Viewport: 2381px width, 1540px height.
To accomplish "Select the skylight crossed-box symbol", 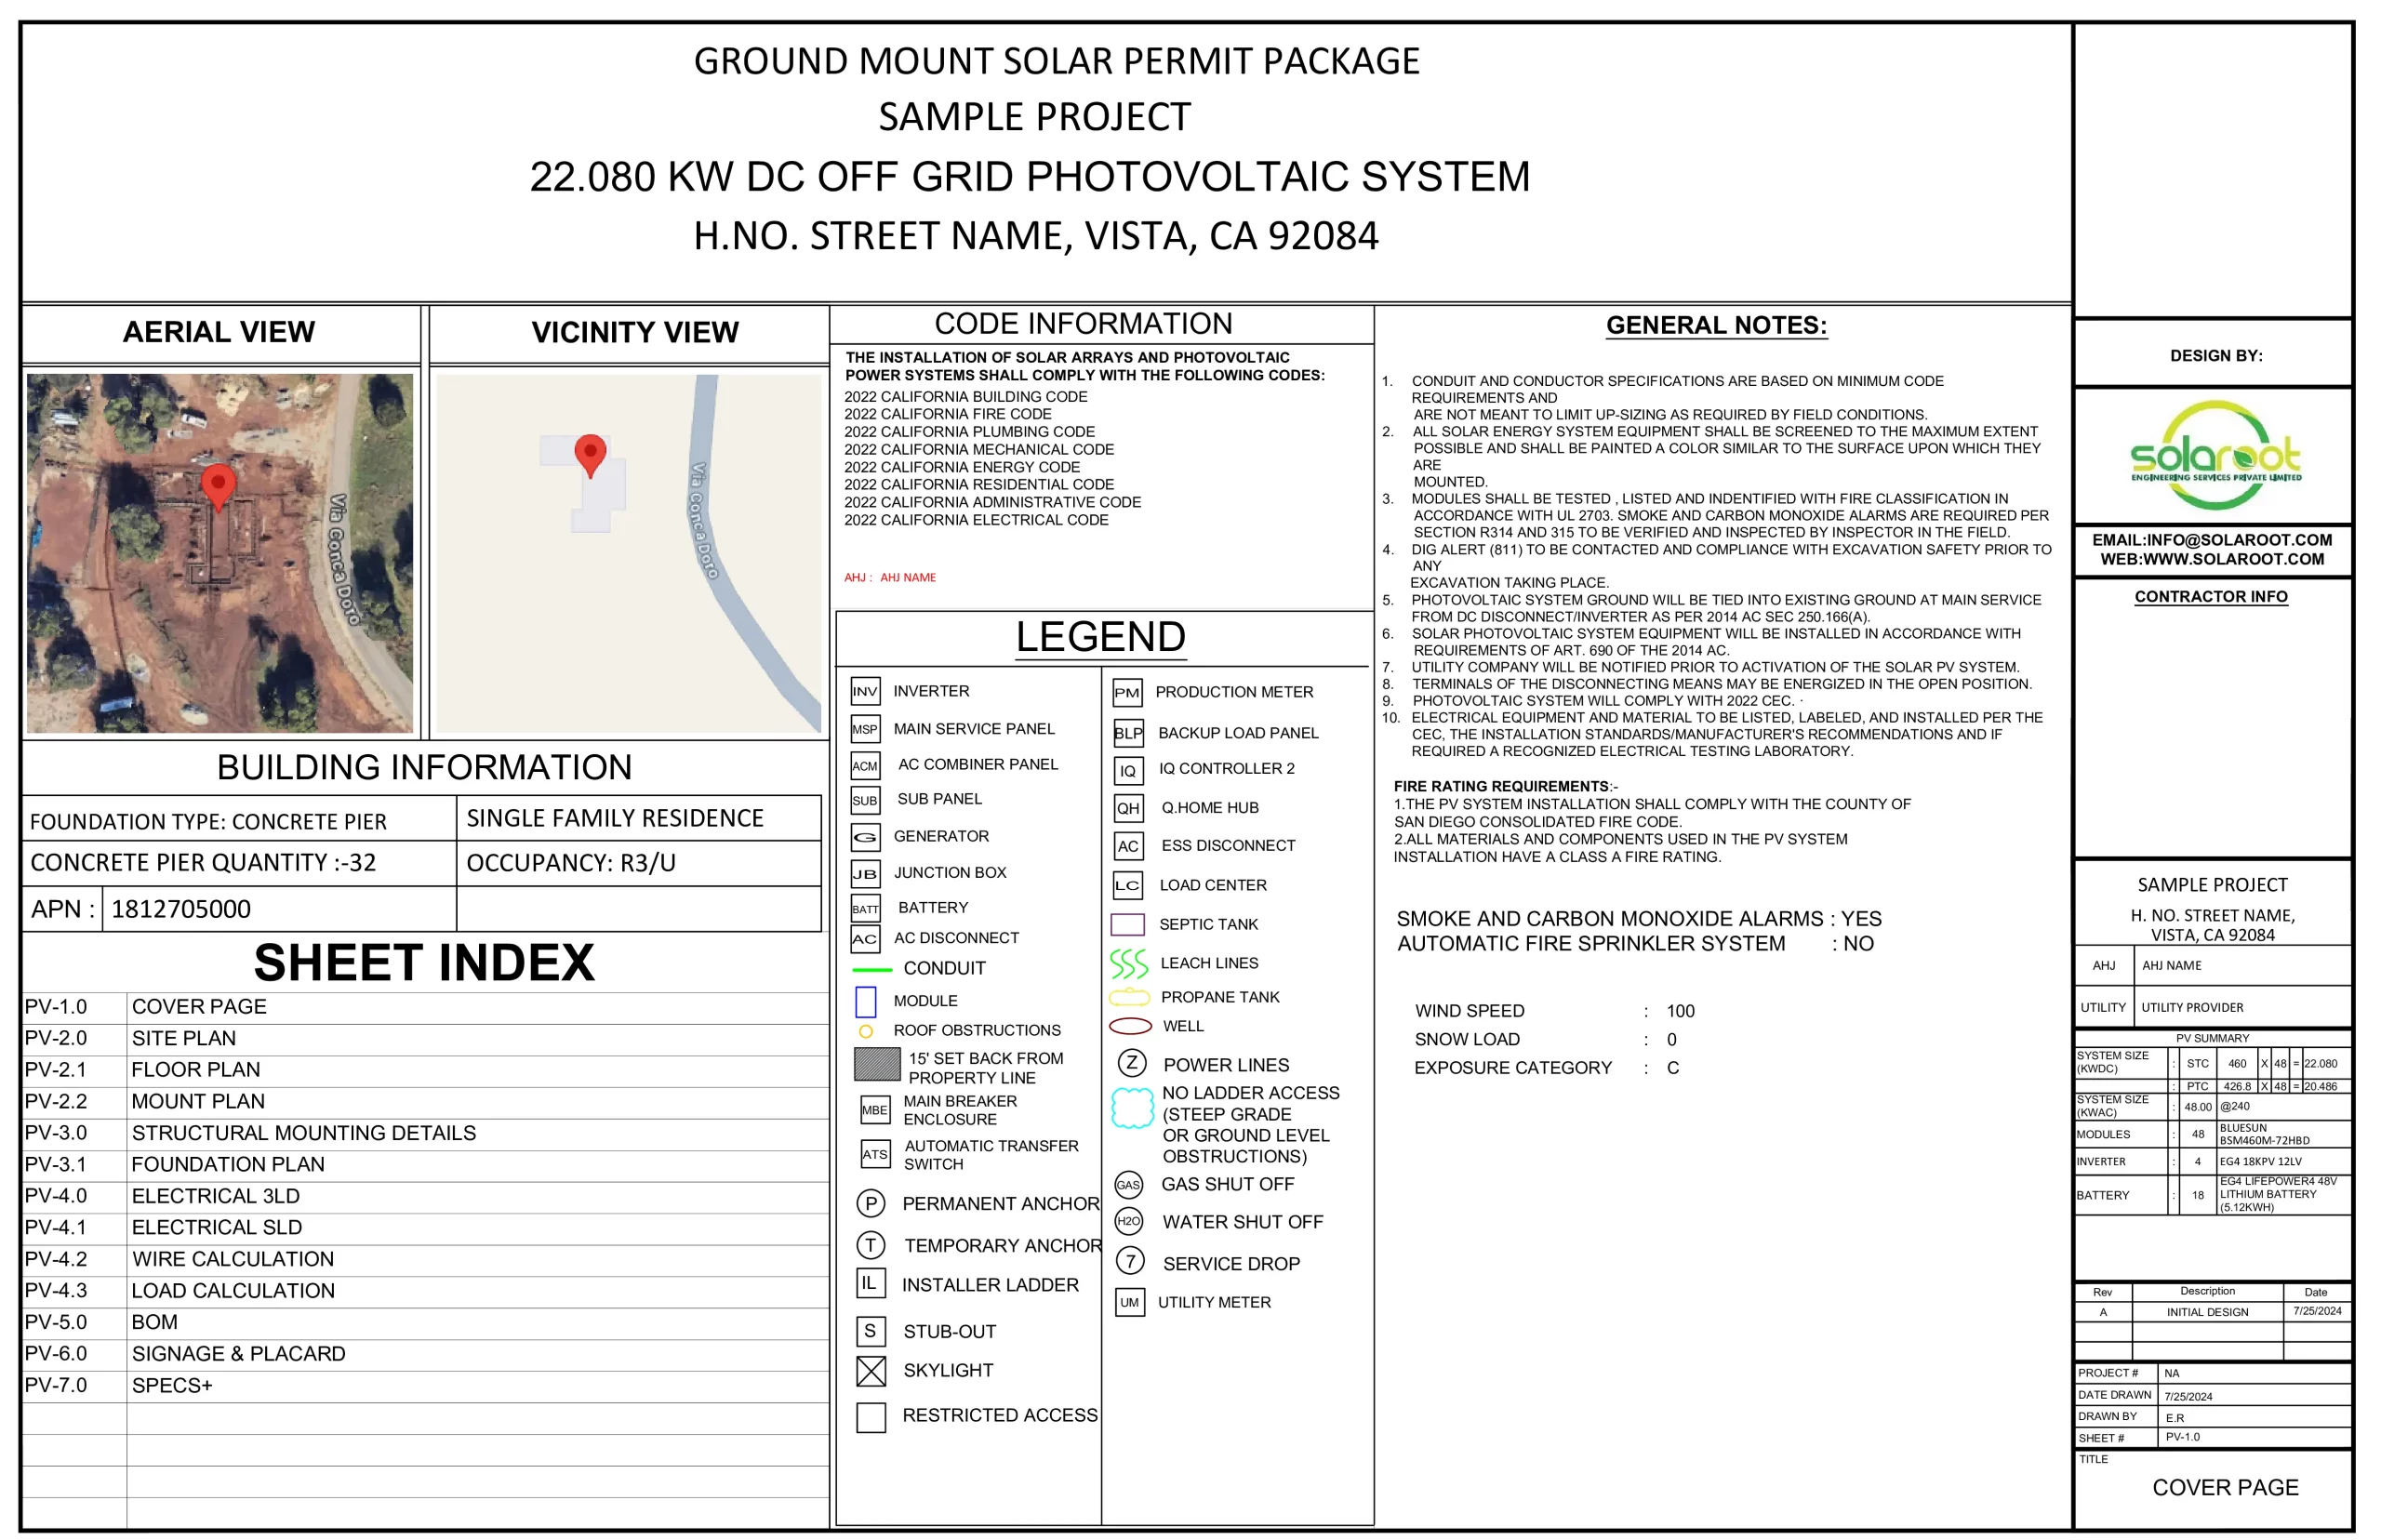I will point(871,1371).
